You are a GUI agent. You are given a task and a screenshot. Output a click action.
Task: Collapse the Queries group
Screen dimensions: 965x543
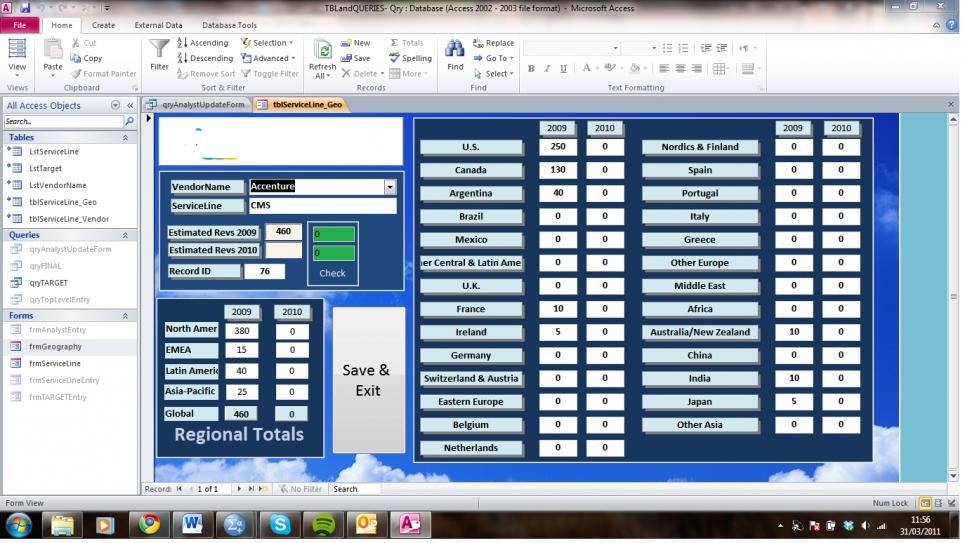pos(126,235)
